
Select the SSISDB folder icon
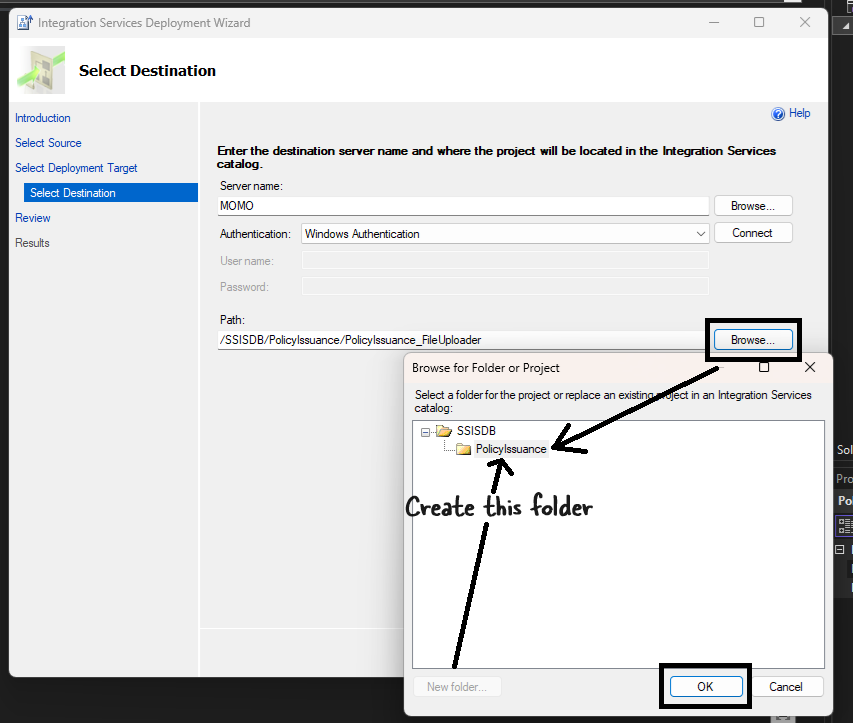coord(444,431)
